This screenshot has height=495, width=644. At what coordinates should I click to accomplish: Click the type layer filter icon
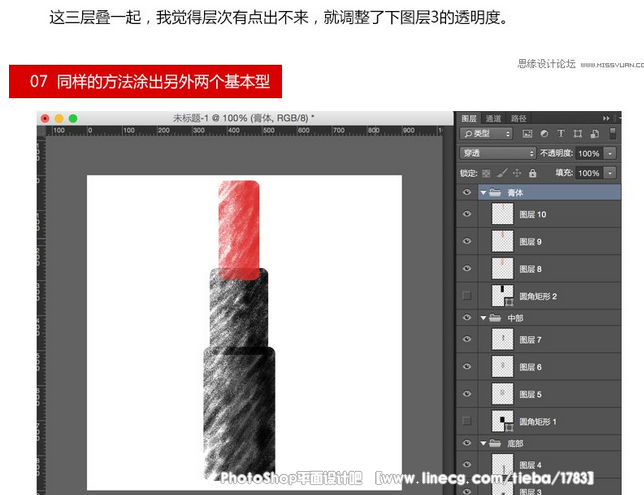click(x=560, y=133)
